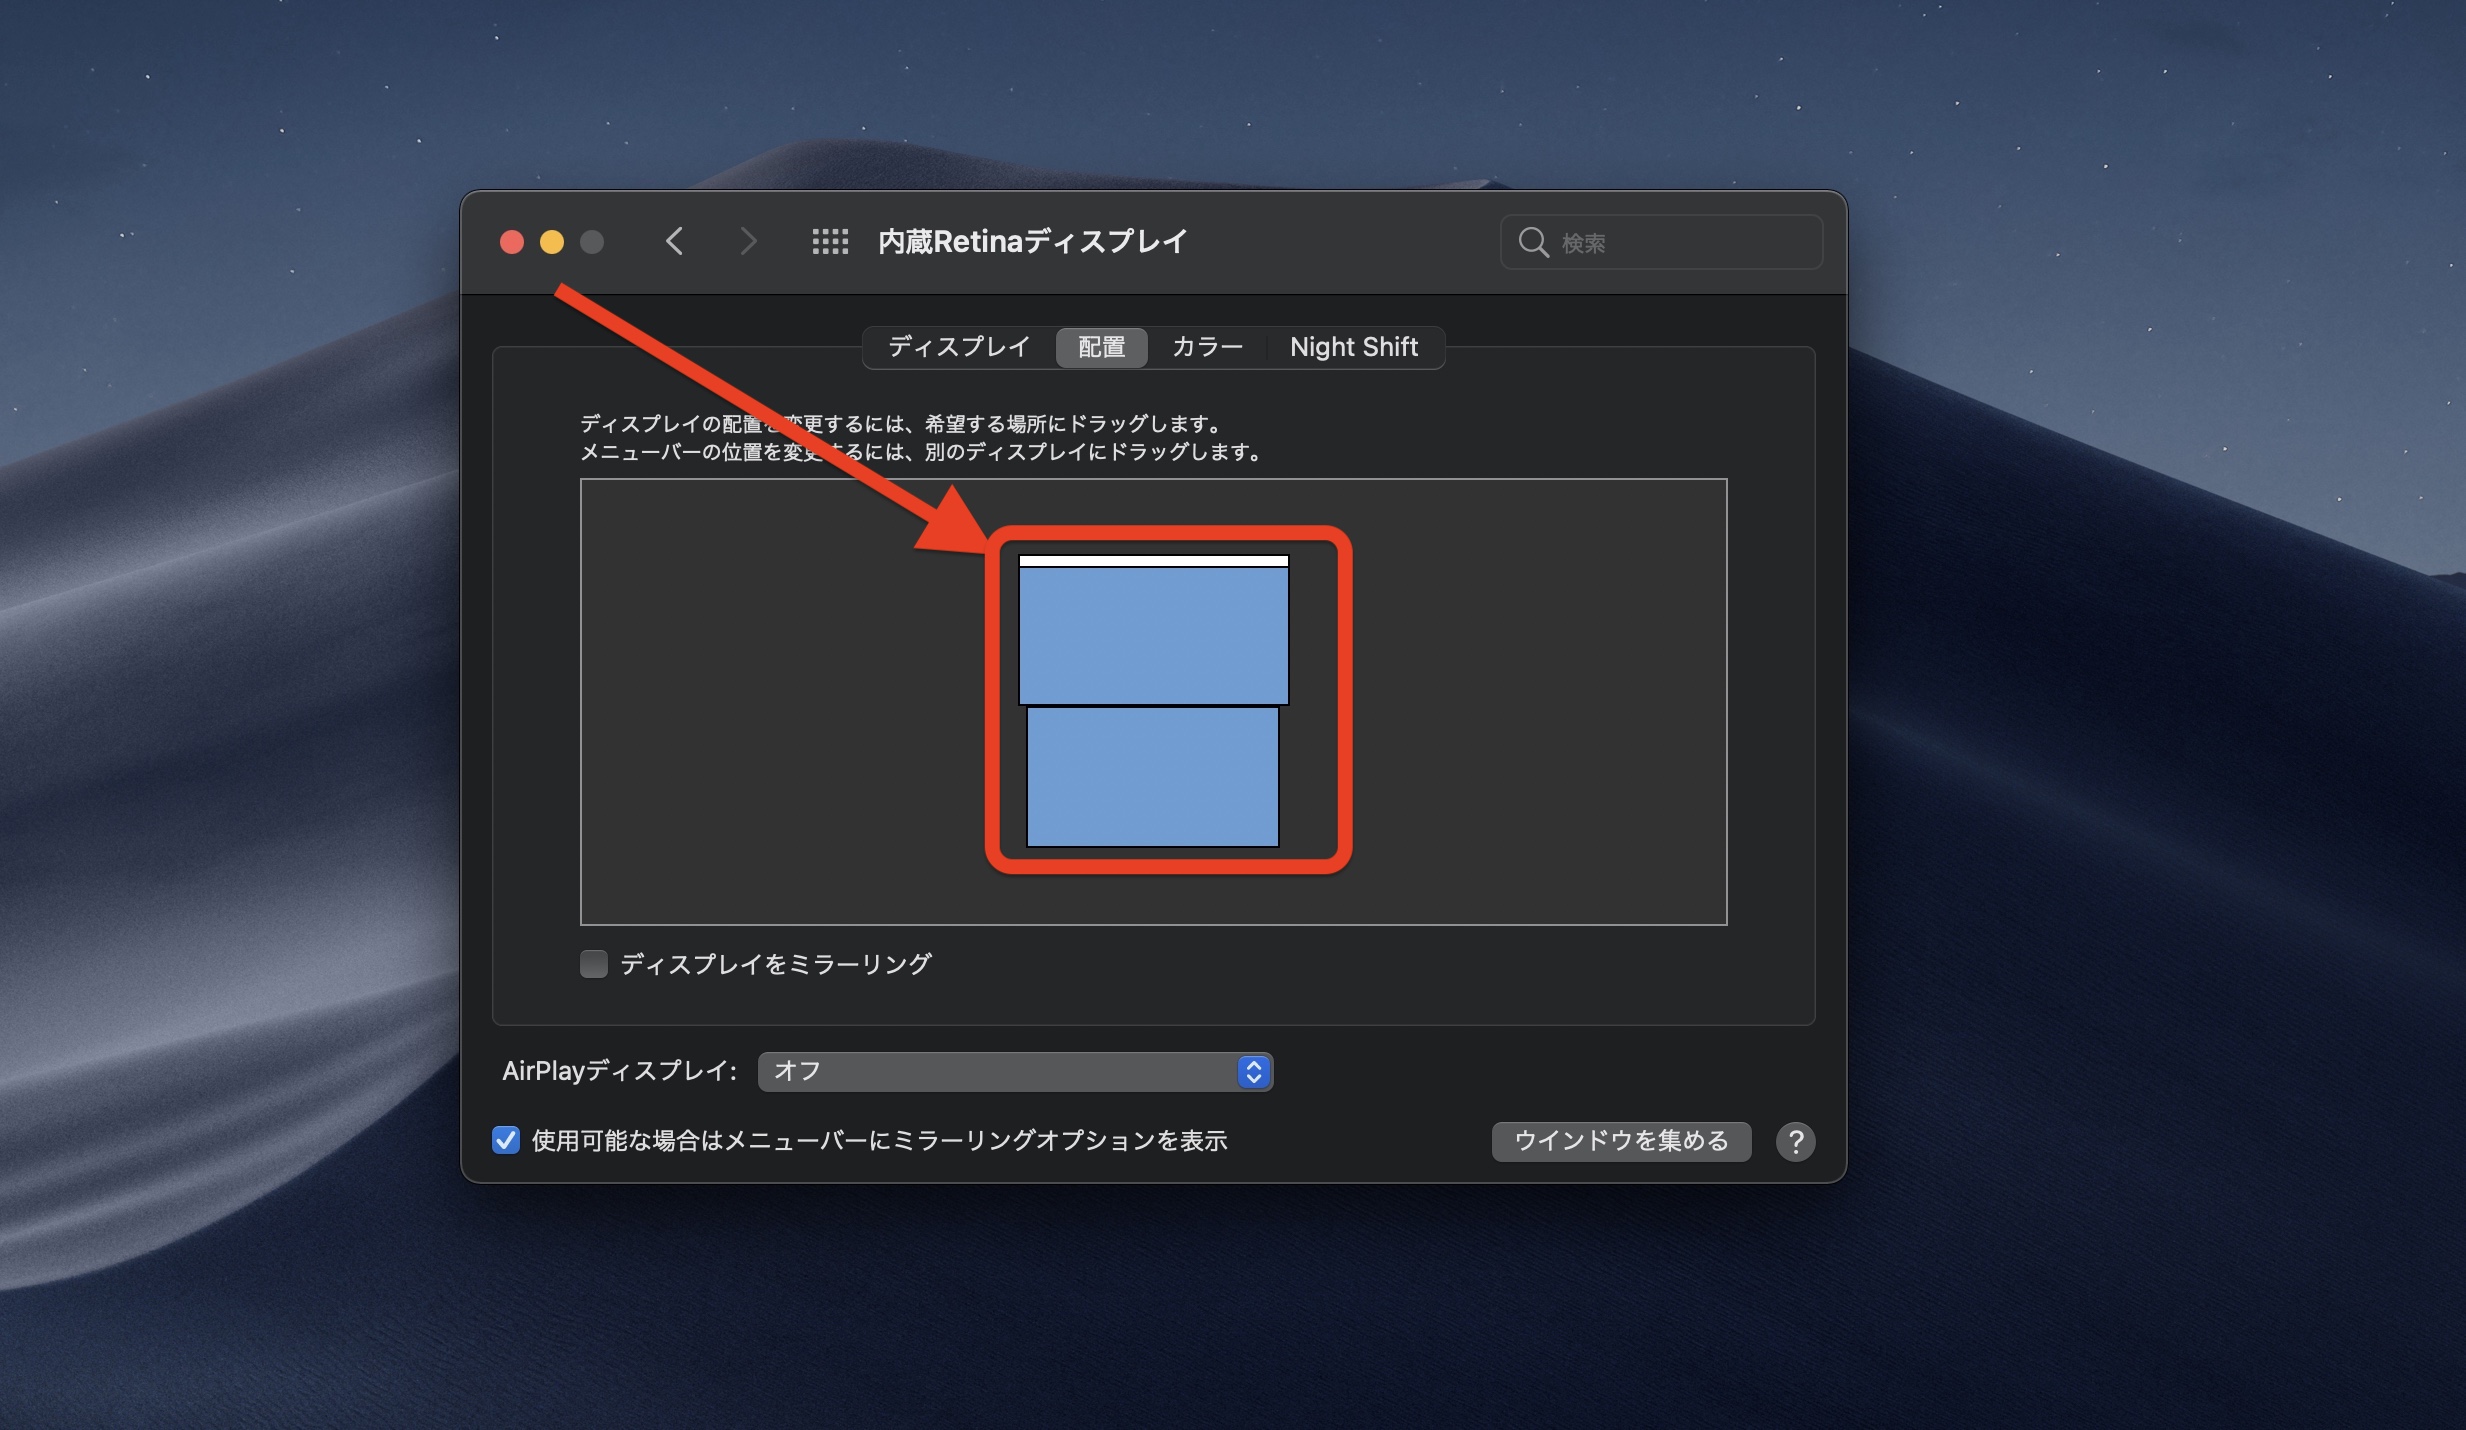Screen dimensions: 2466x1430
Task: Select the lower display rectangle
Action: (1153, 777)
